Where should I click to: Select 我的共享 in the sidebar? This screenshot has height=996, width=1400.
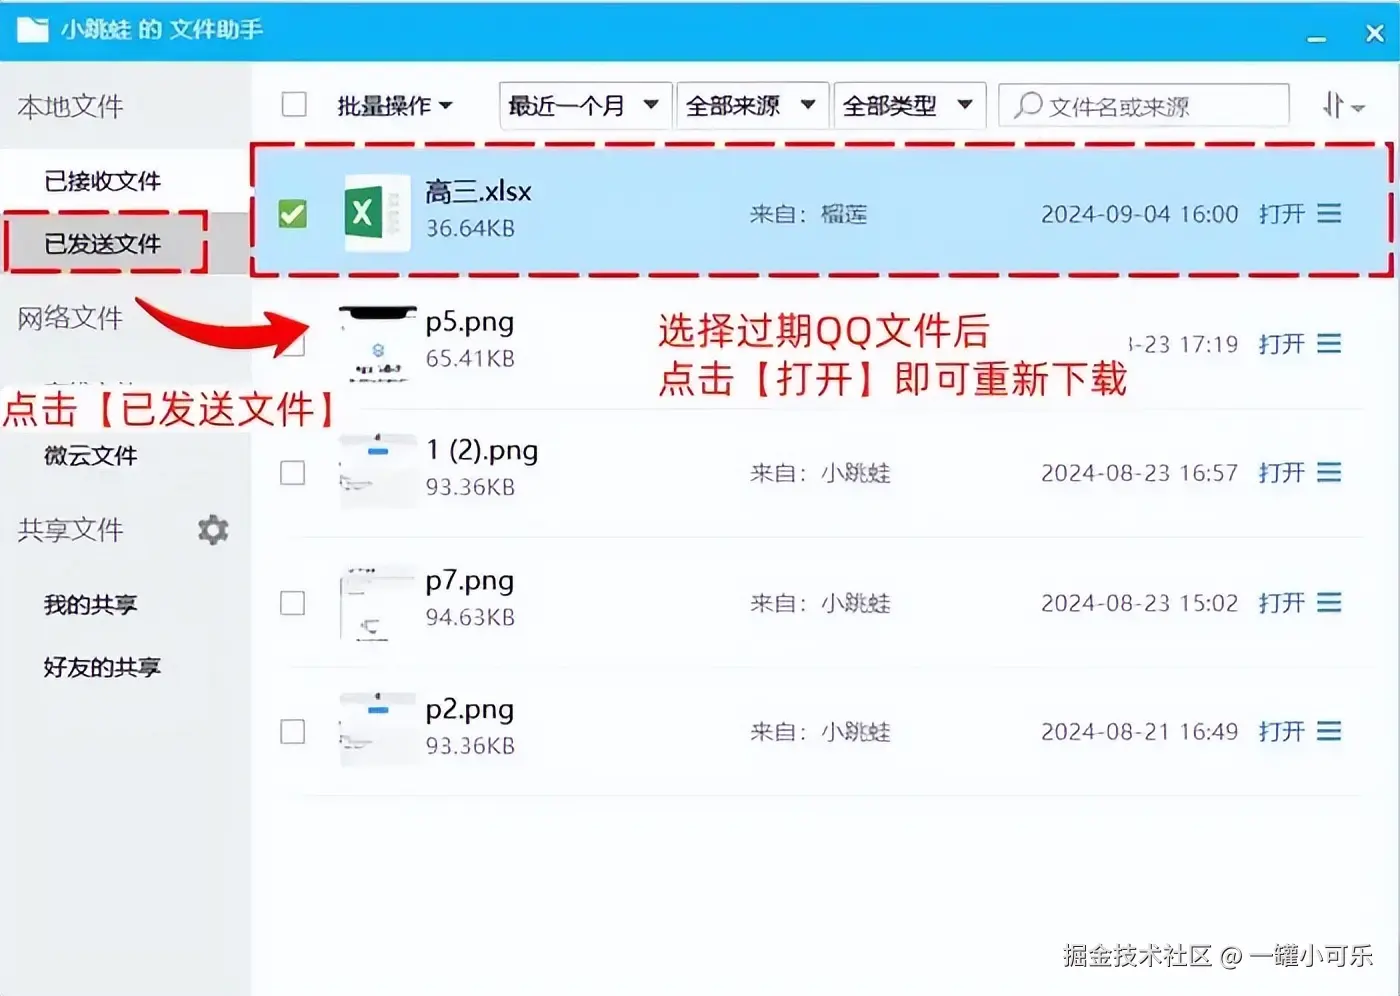(x=91, y=604)
